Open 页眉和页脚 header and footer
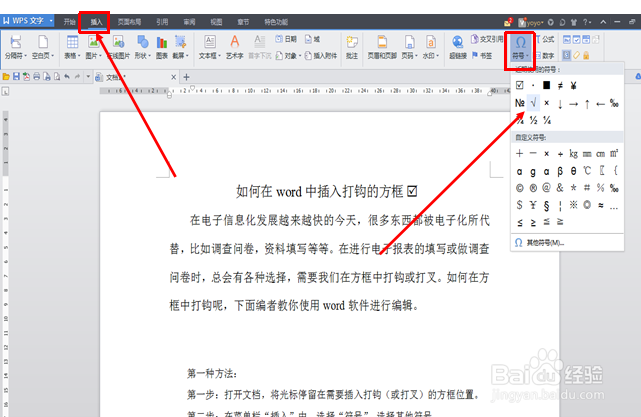641x417 pixels. (x=382, y=47)
